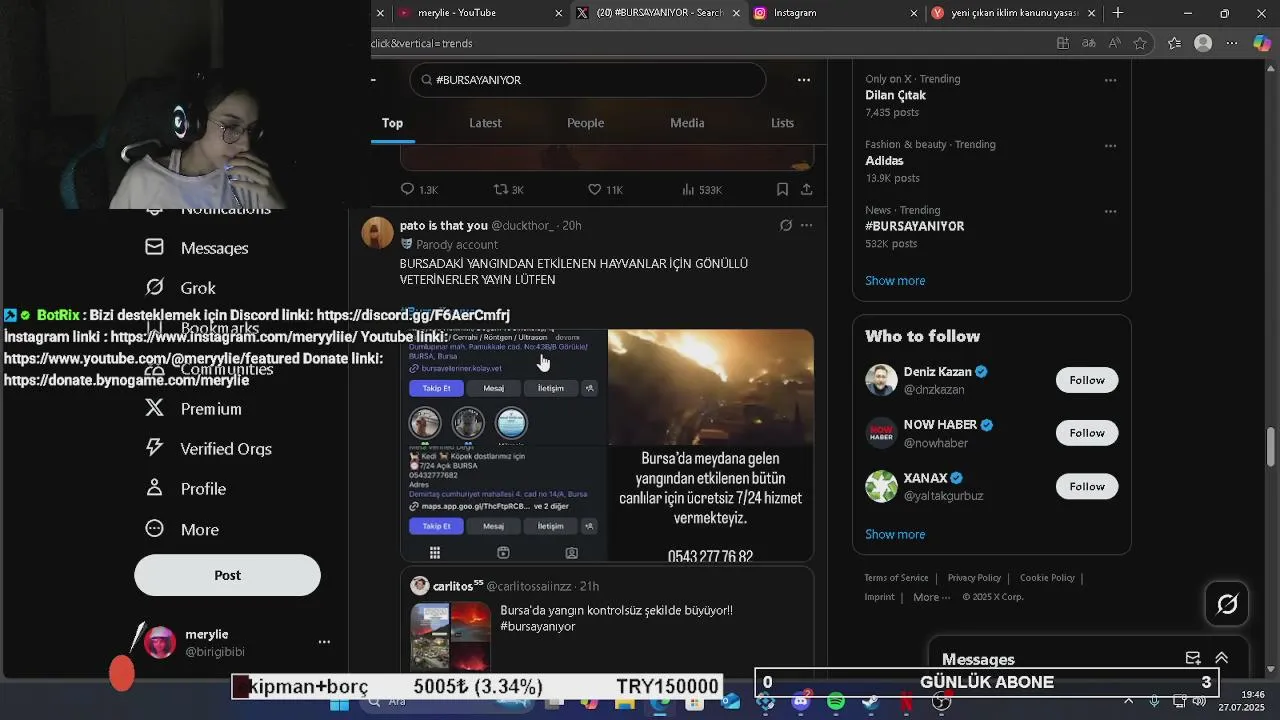Open Steam from the taskbar

[870, 702]
